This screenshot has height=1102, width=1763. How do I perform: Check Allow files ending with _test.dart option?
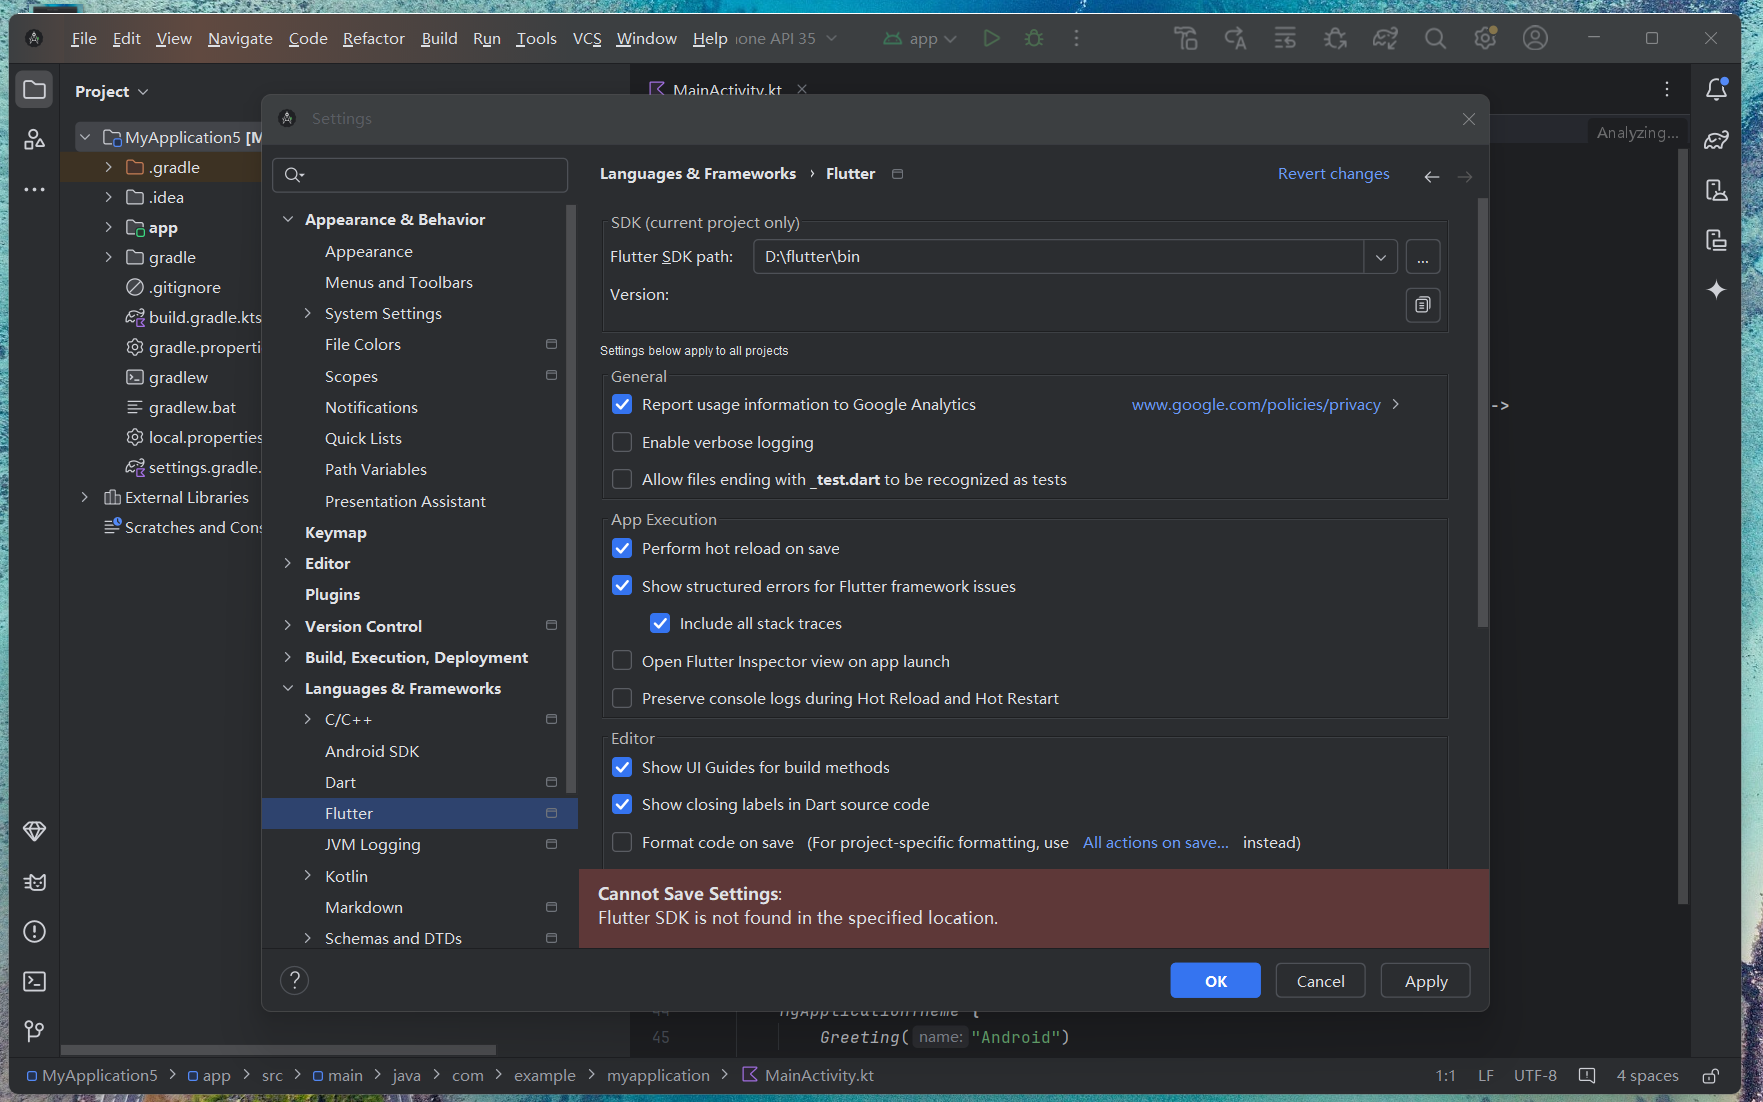tap(622, 479)
